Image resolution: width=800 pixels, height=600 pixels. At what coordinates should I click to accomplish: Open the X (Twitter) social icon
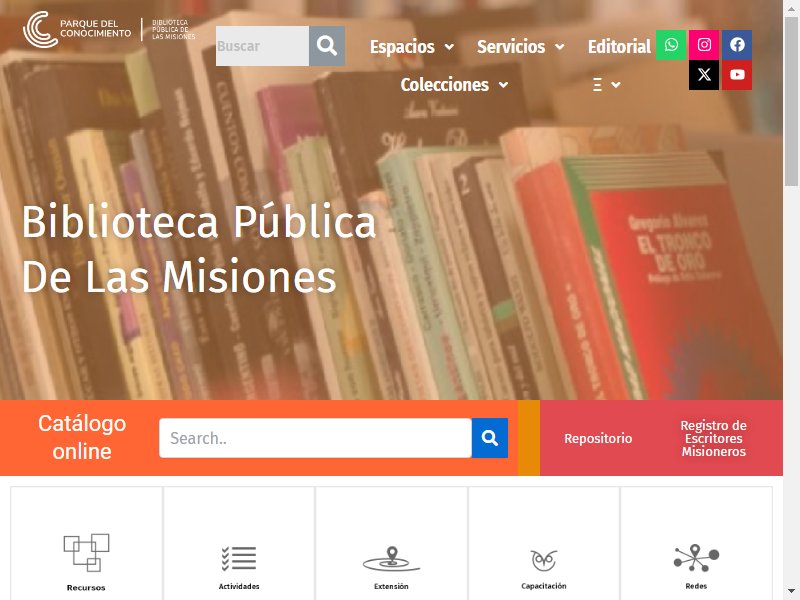tap(704, 75)
